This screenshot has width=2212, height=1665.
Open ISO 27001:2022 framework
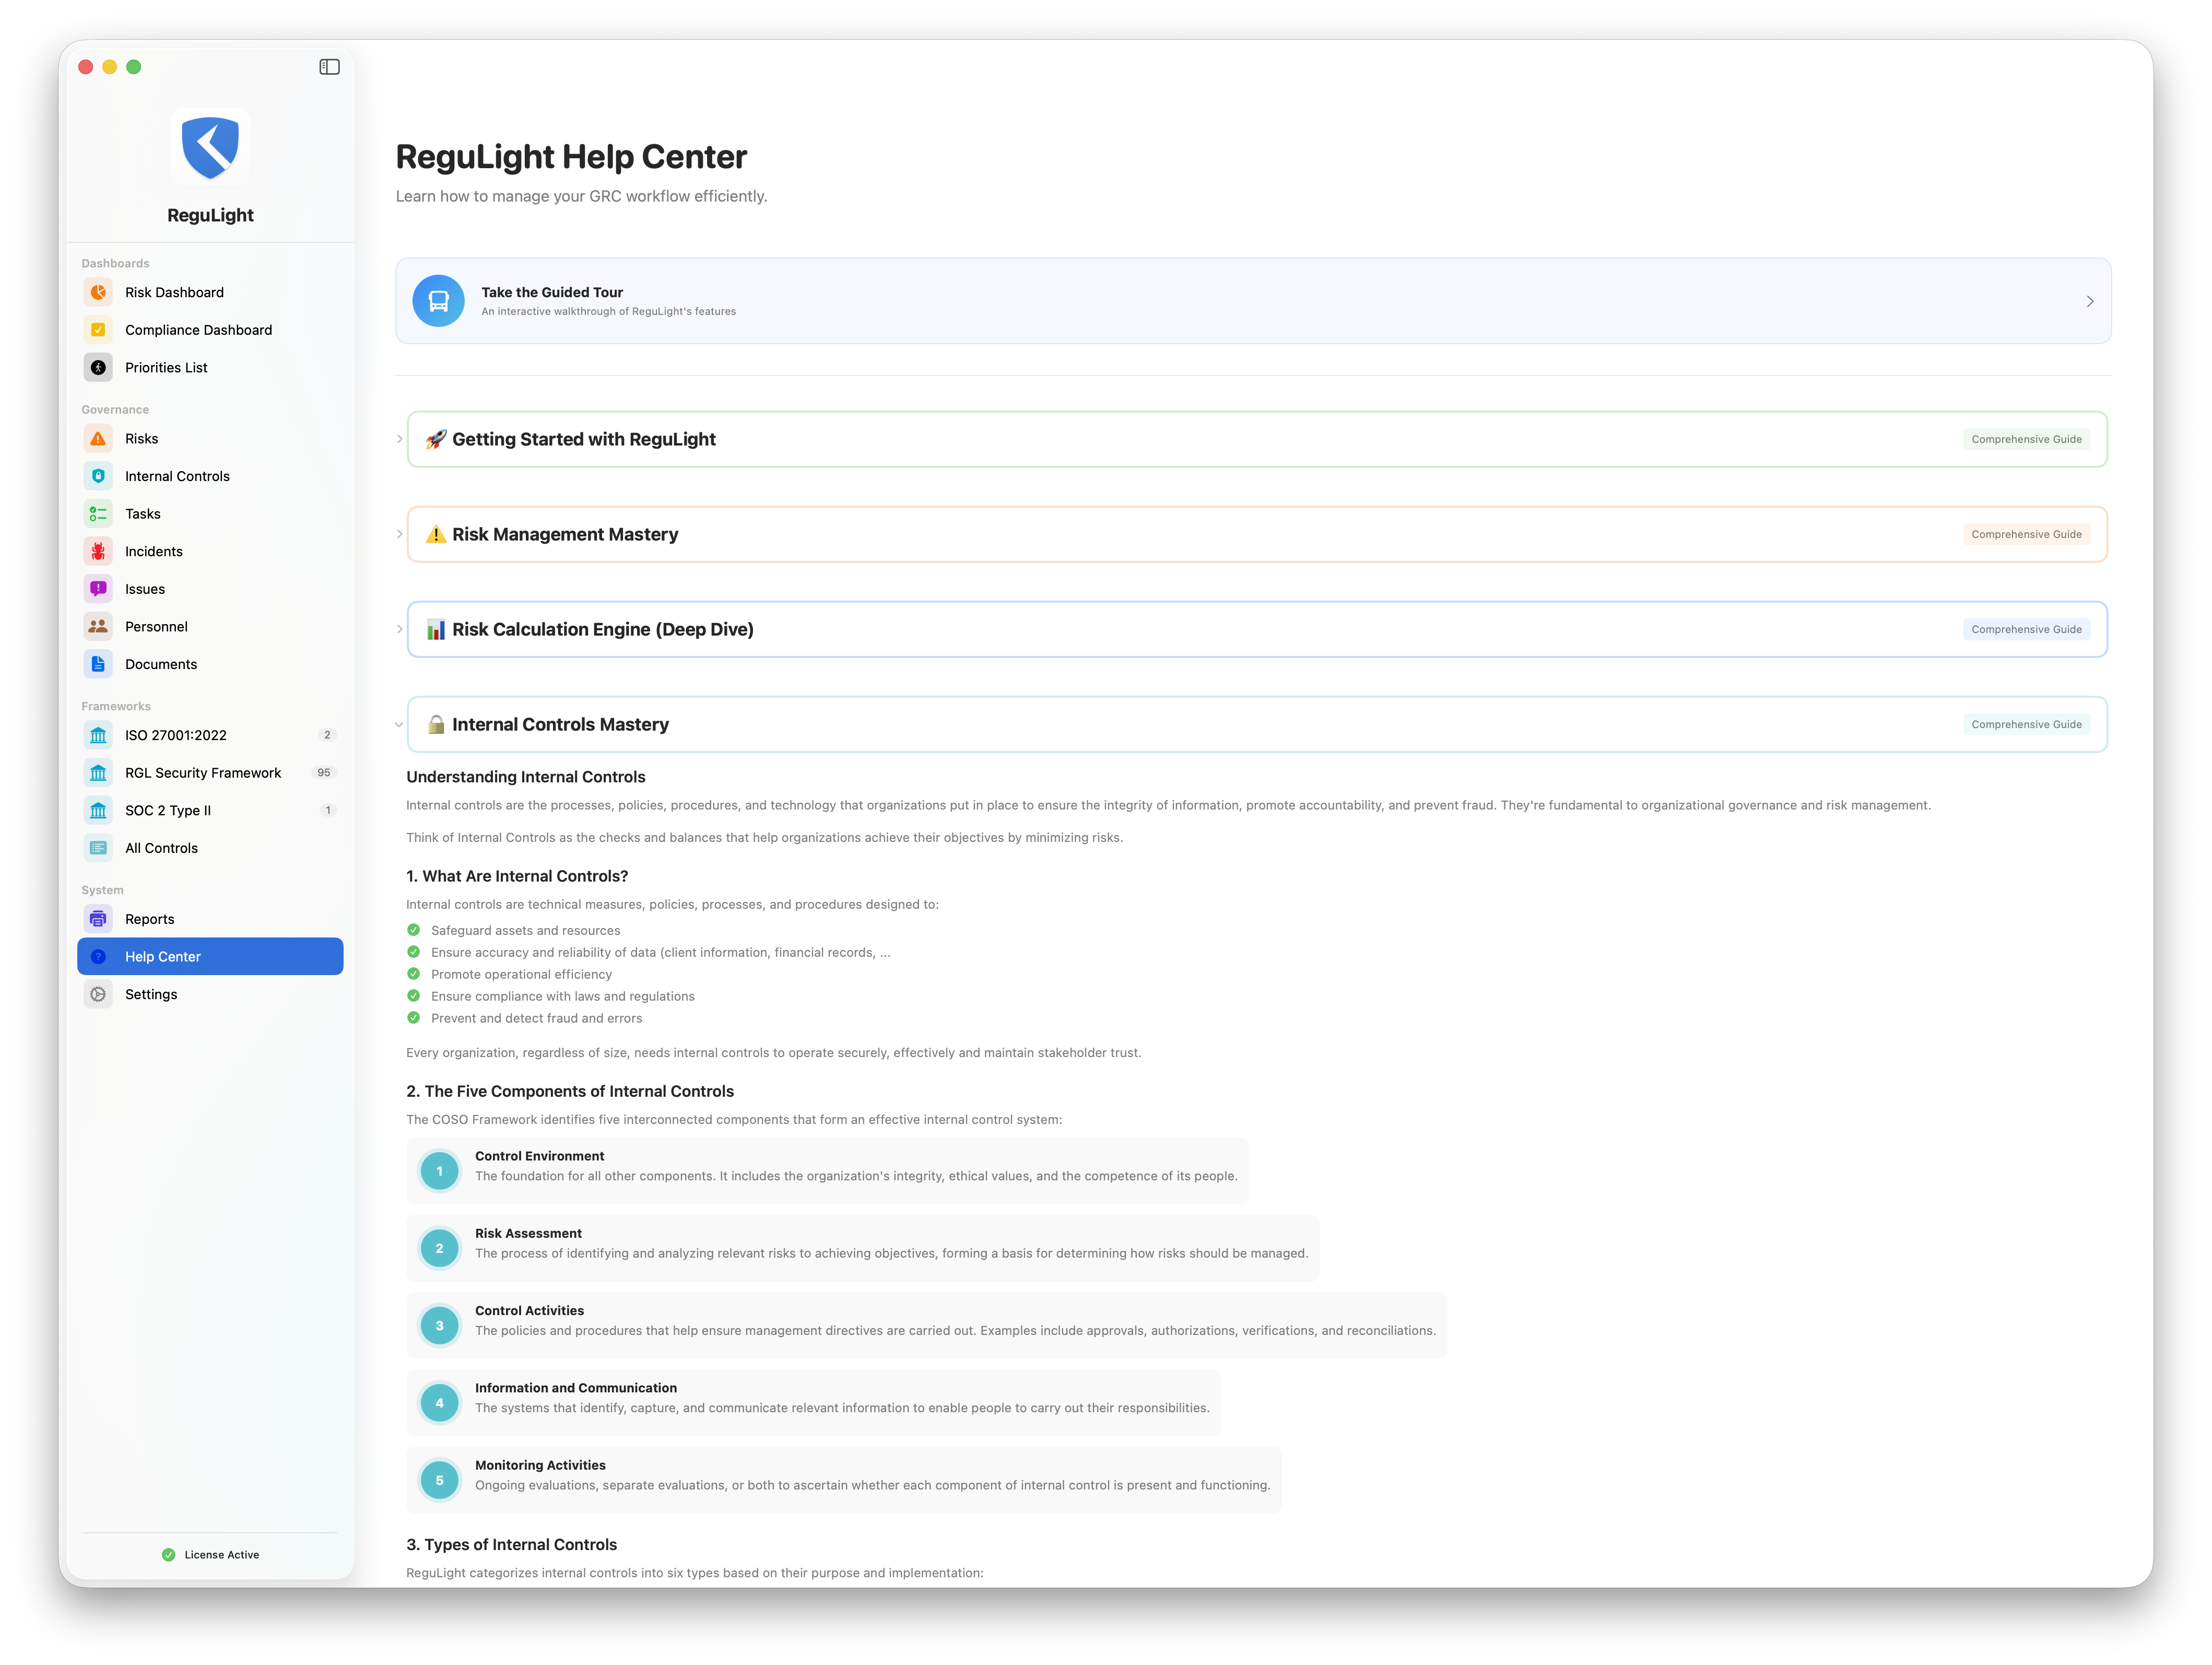[176, 735]
